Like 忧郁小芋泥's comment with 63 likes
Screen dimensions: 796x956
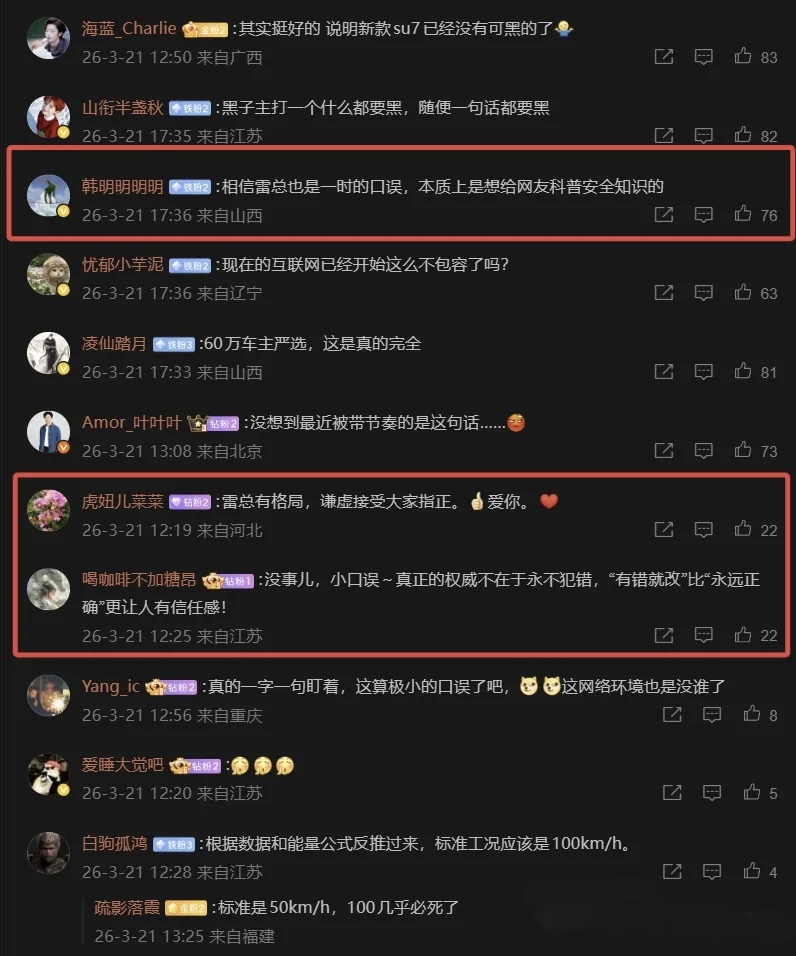742,293
